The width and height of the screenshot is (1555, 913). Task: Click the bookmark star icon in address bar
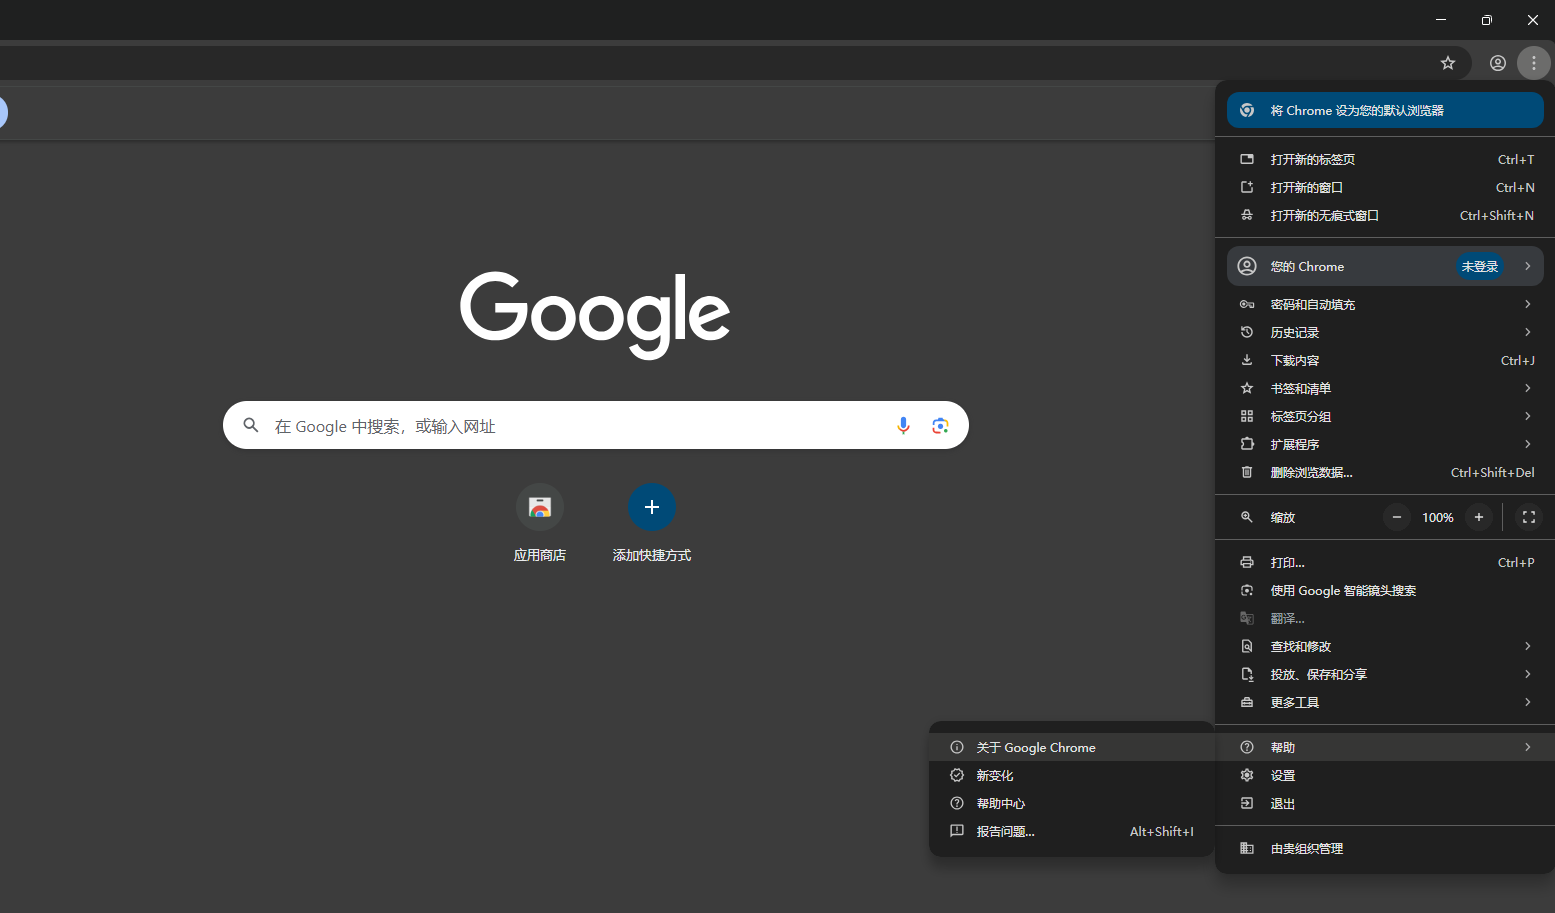[x=1447, y=63]
